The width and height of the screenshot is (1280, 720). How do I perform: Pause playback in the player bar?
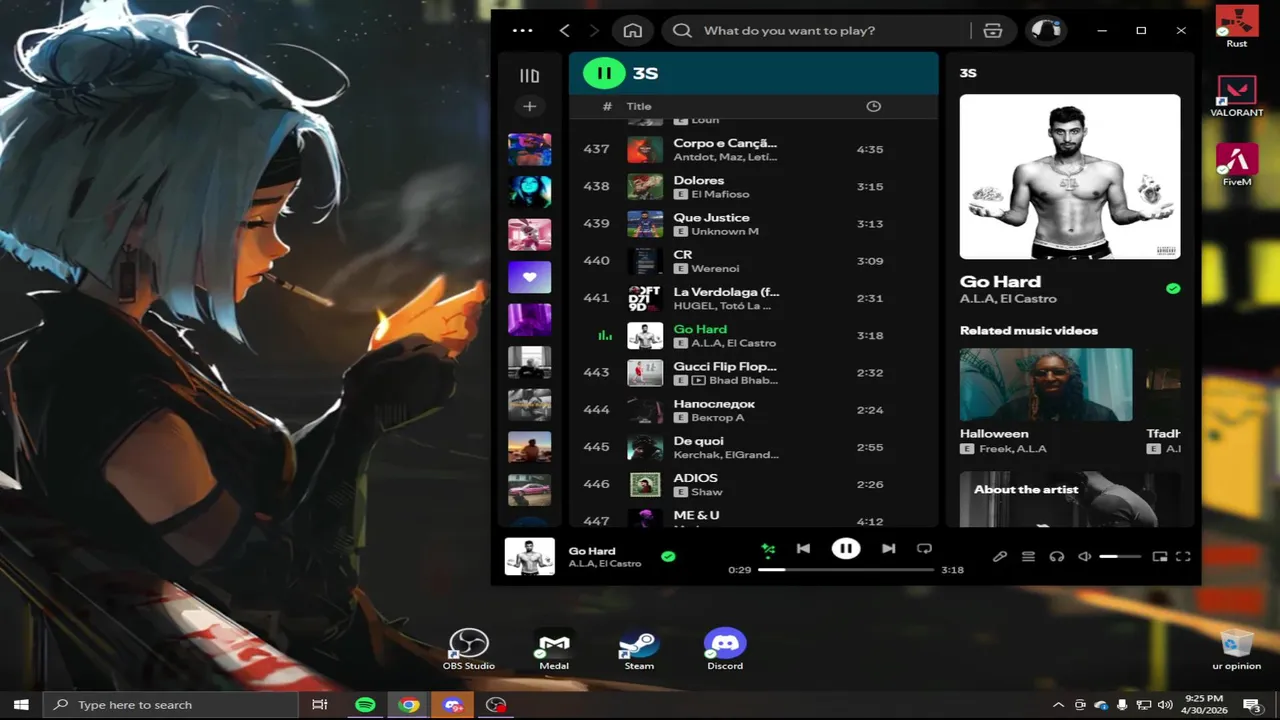click(846, 548)
